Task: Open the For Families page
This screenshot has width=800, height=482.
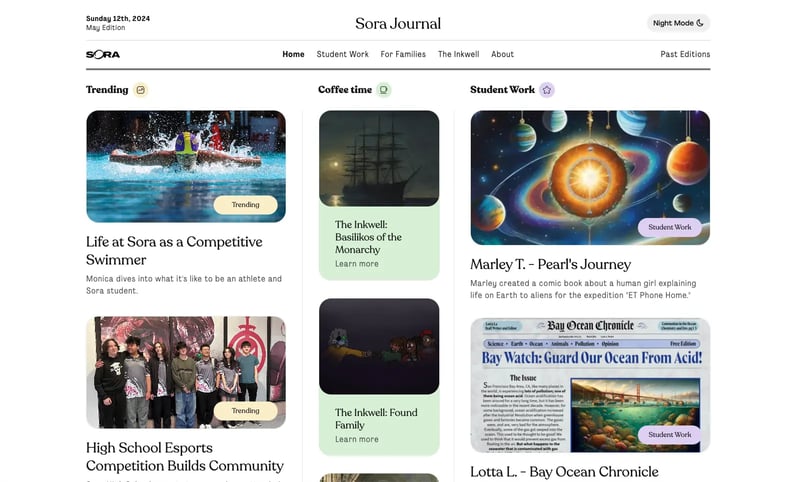Action: point(403,54)
